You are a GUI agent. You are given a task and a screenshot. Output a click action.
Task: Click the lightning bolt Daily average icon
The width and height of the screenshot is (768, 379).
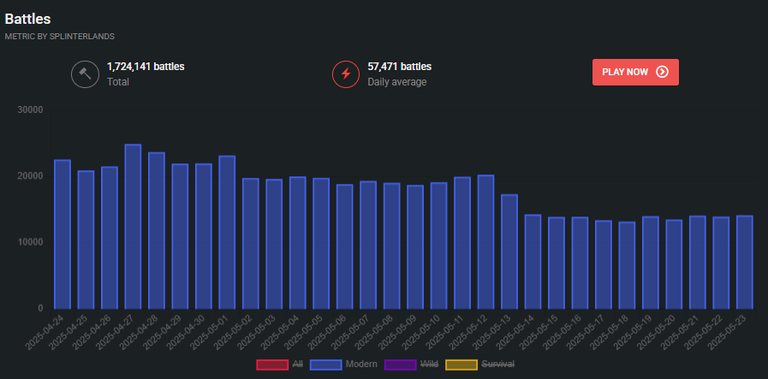point(346,74)
